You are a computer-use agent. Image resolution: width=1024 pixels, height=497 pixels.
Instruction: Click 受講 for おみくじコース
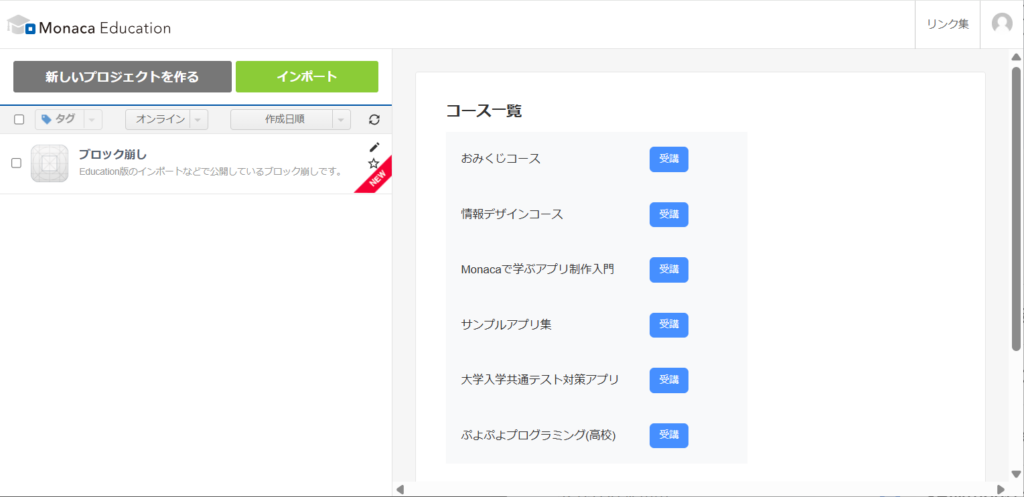tap(668, 159)
